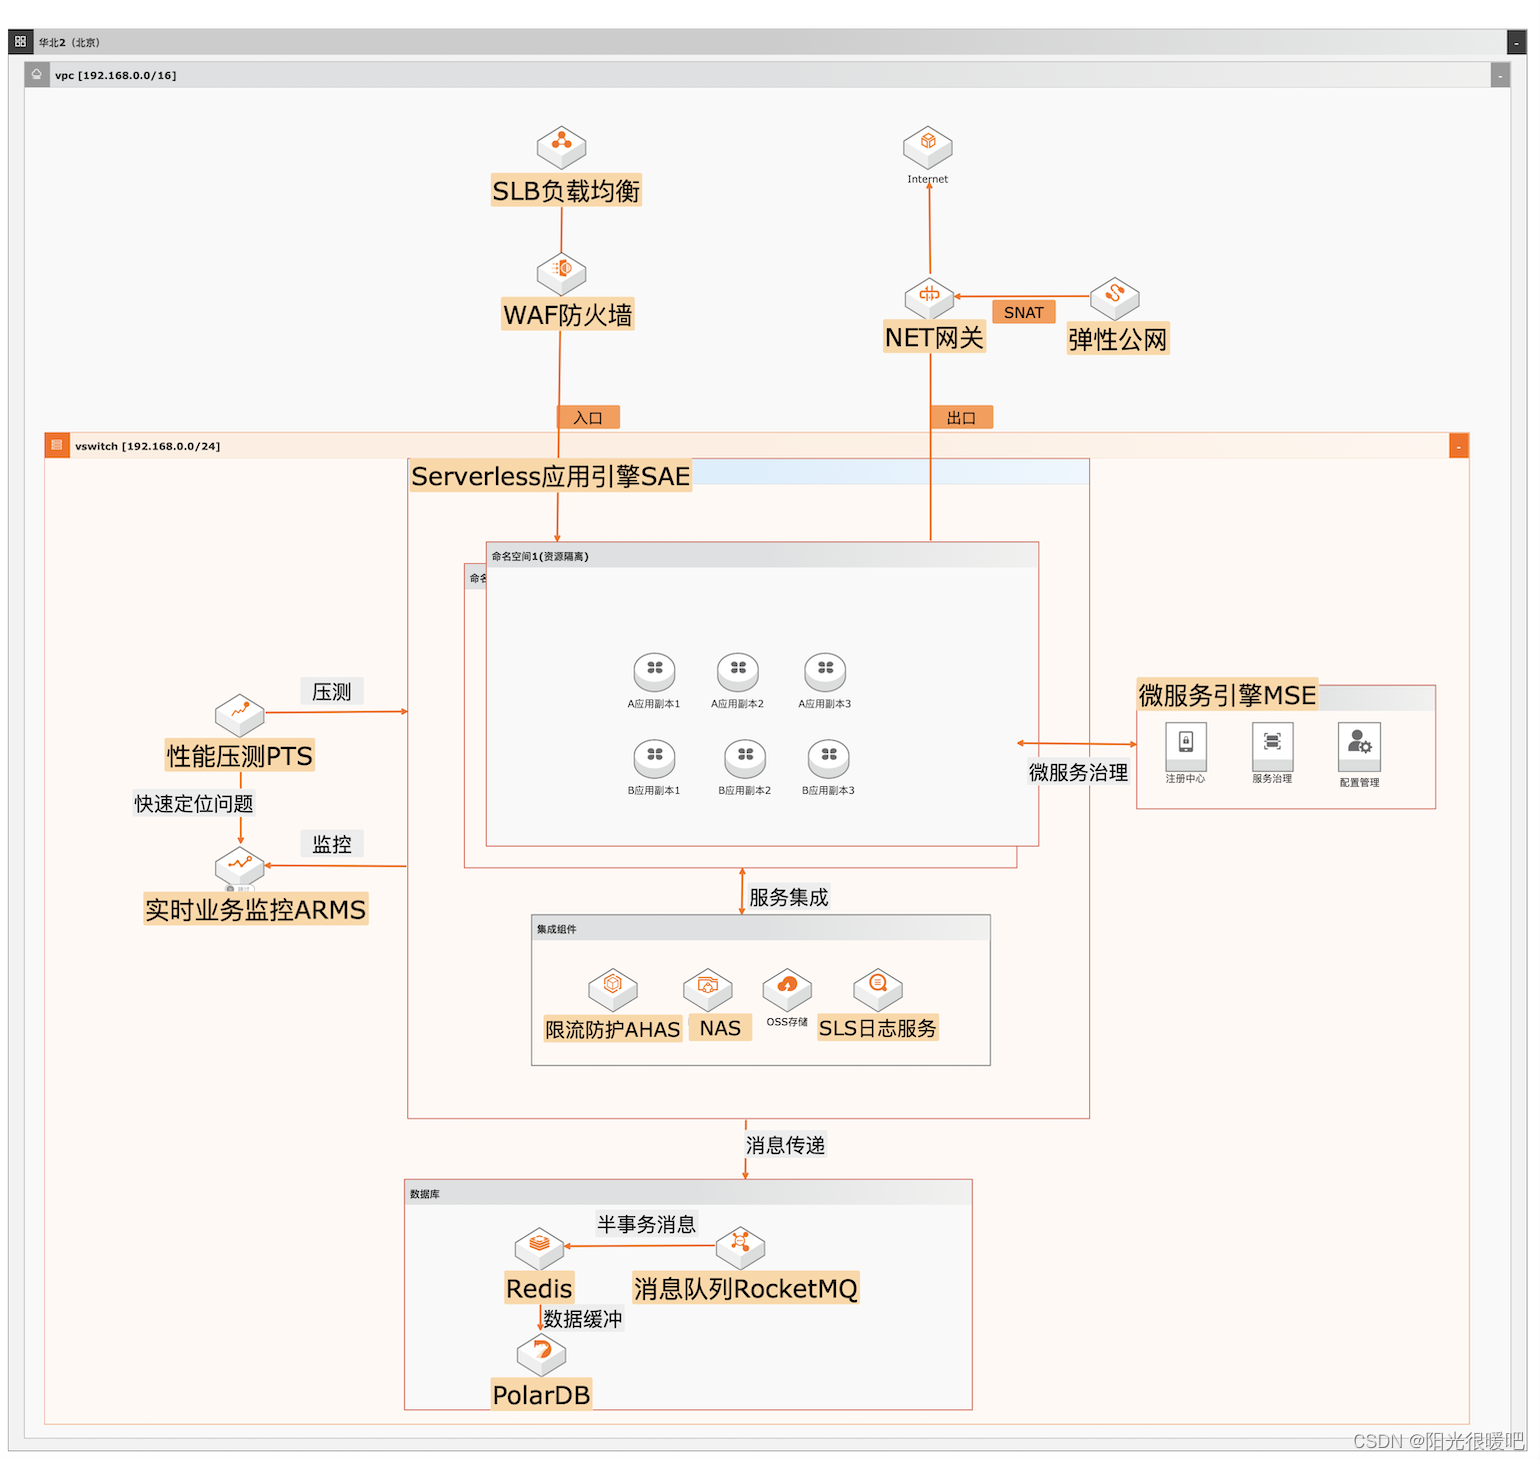Image resolution: width=1540 pixels, height=1460 pixels.
Task: Click the 集成组件 panel header
Action: point(761,929)
